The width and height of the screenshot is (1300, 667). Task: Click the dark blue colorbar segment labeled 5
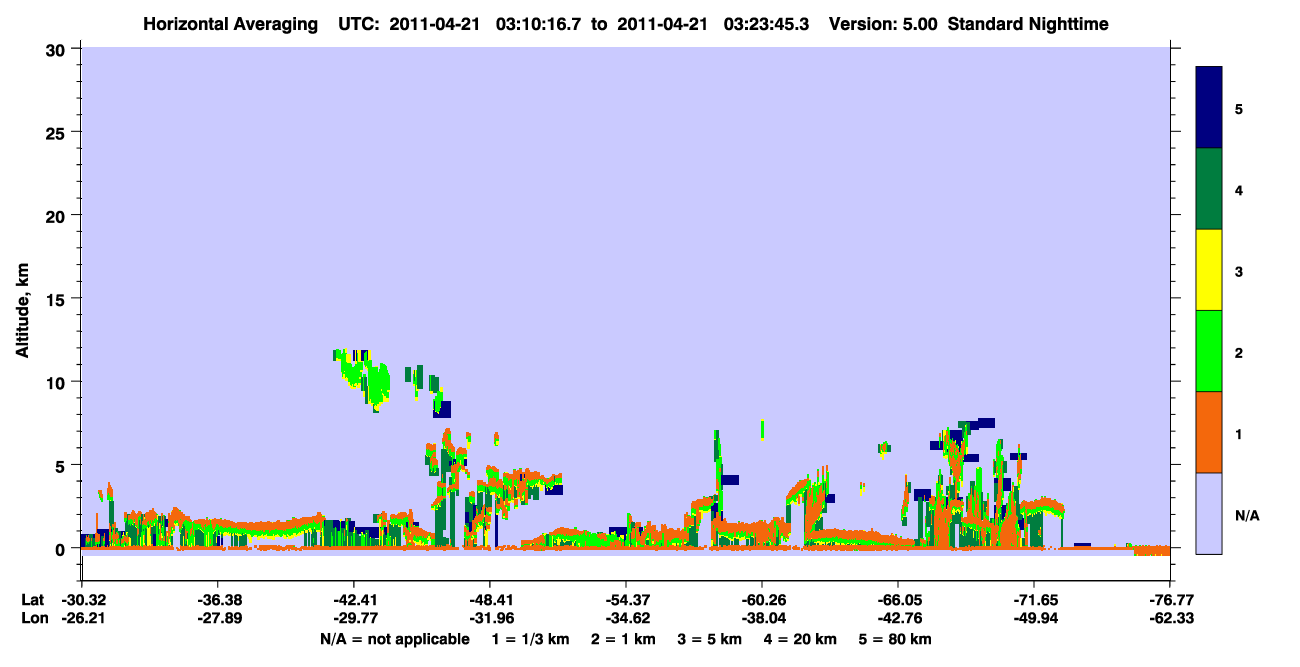point(1209,108)
